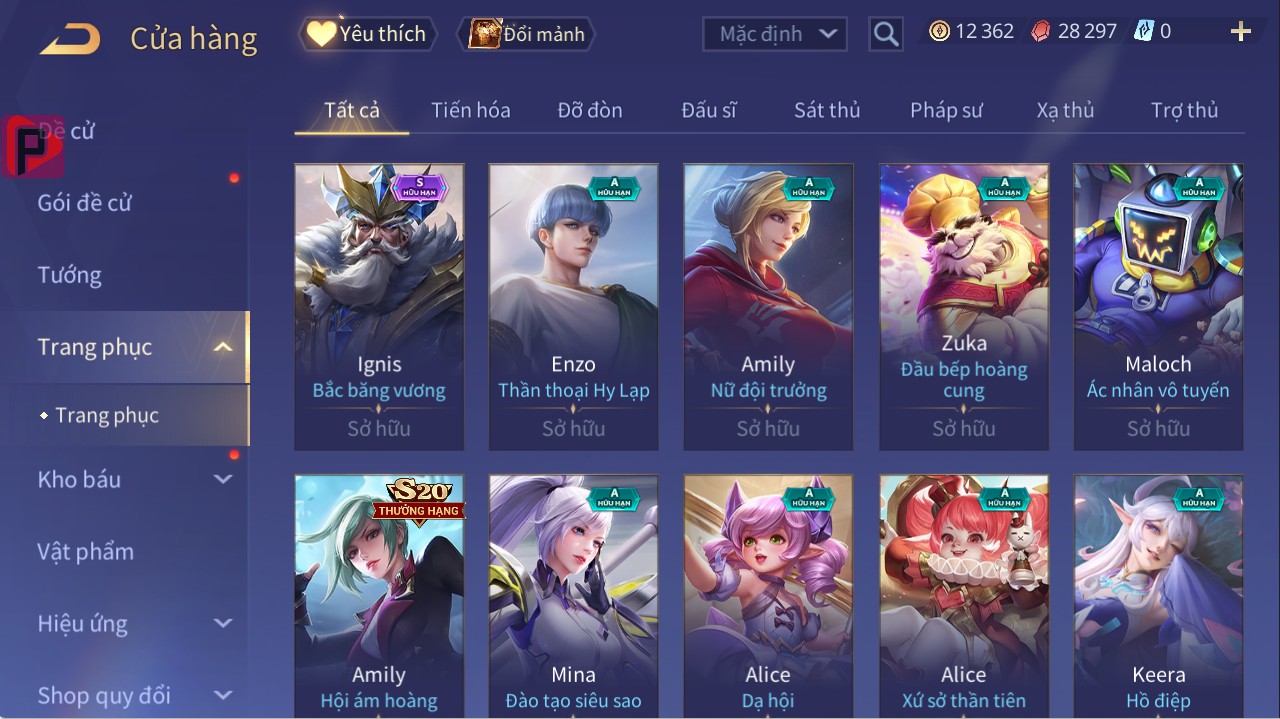Expand the Shop quy đổi section
Image resolution: width=1280 pixels, height=719 pixels.
223,695
